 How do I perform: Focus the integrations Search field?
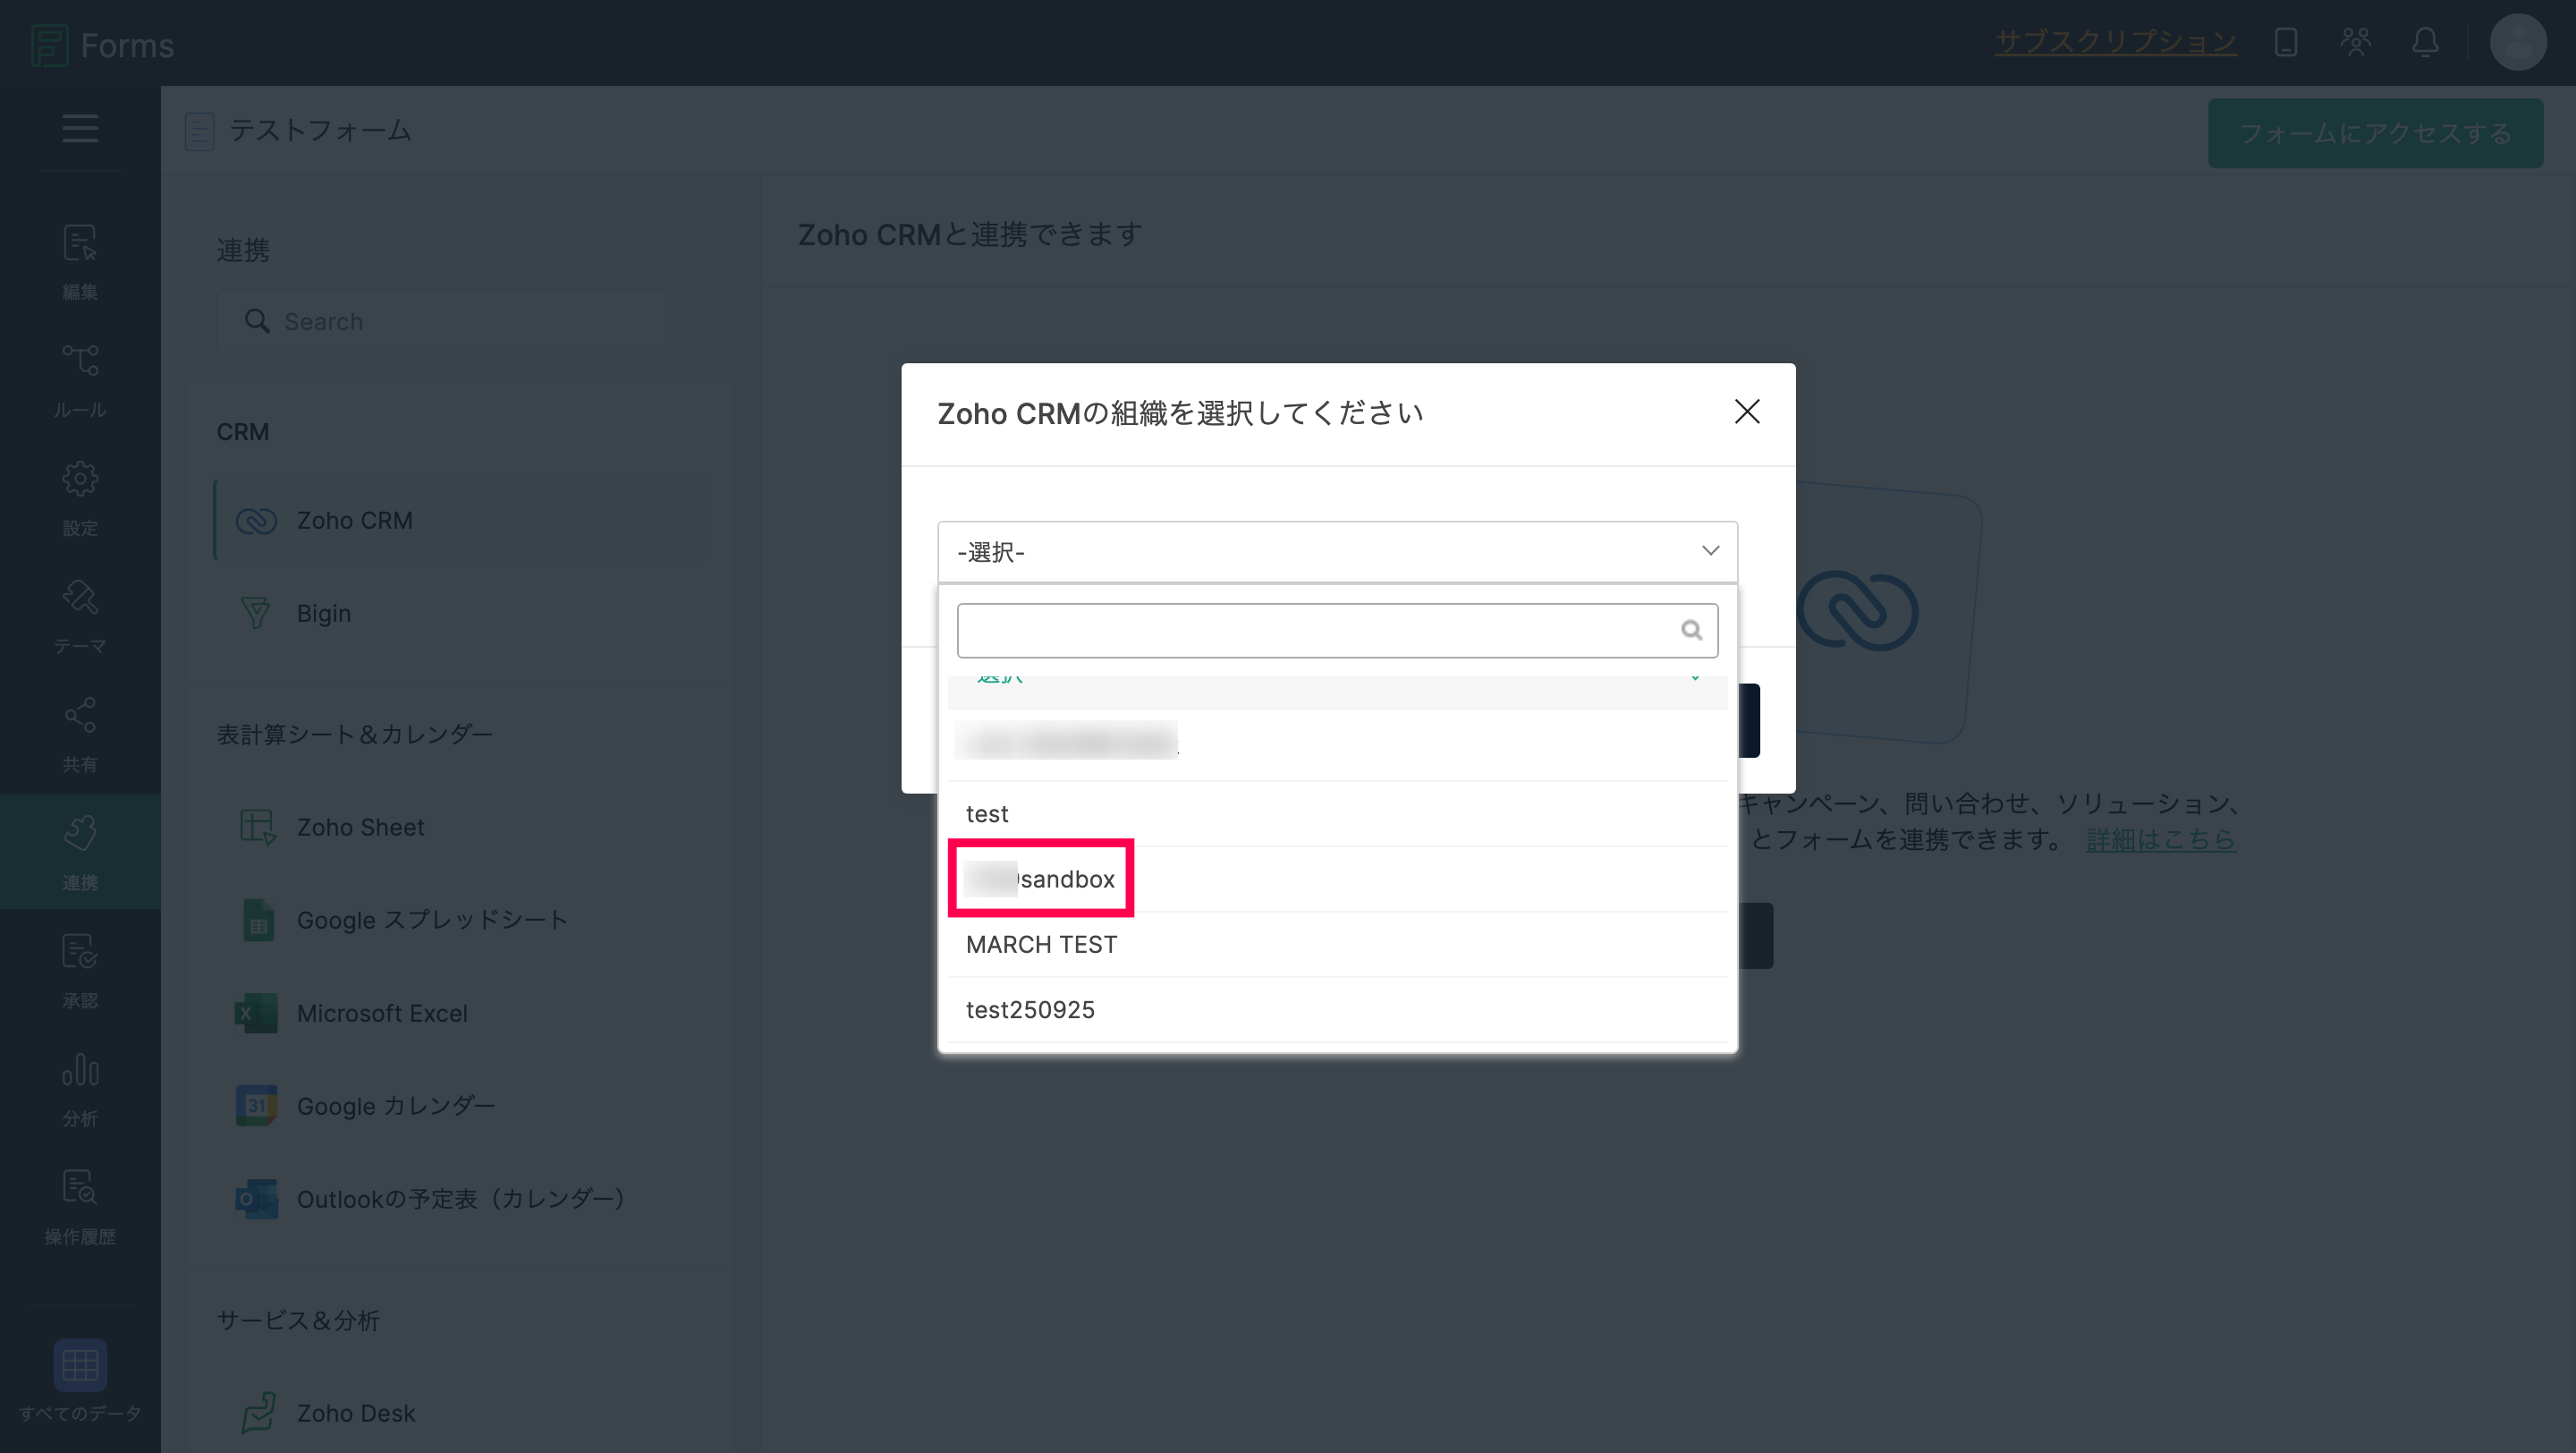click(x=442, y=321)
